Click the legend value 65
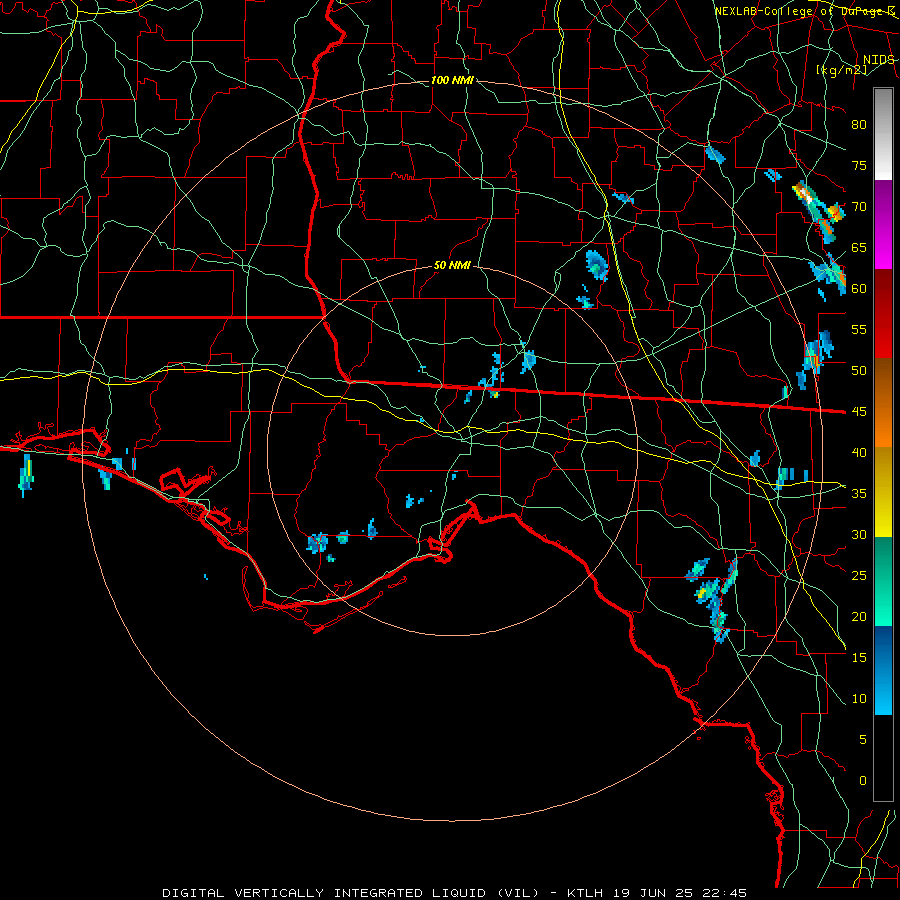900x900 pixels. tap(859, 248)
